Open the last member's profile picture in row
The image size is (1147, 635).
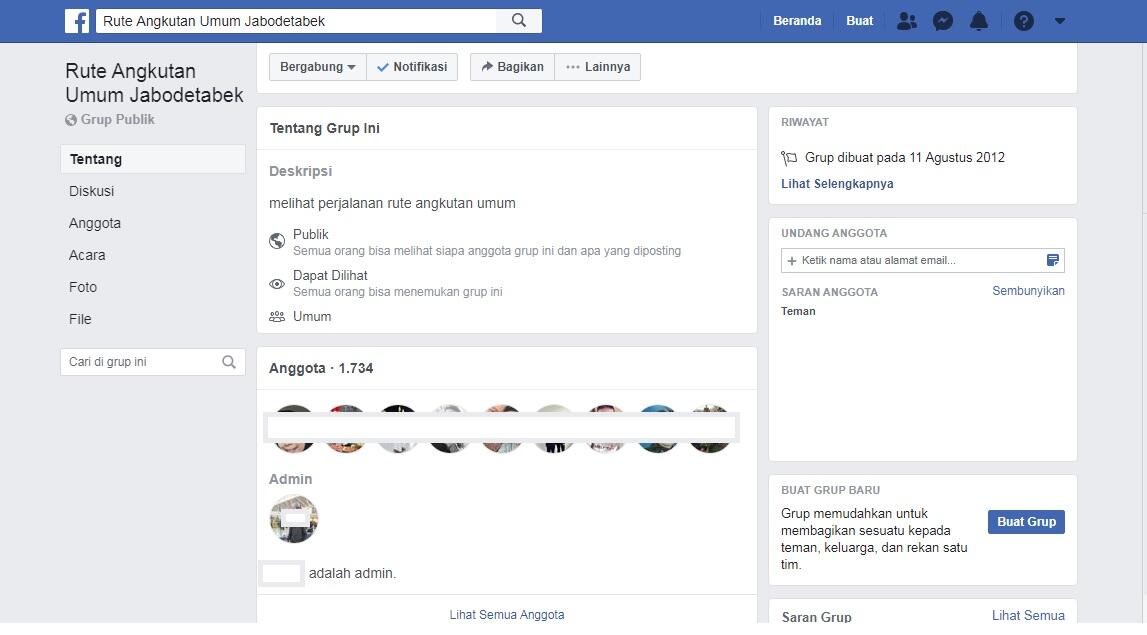click(709, 429)
